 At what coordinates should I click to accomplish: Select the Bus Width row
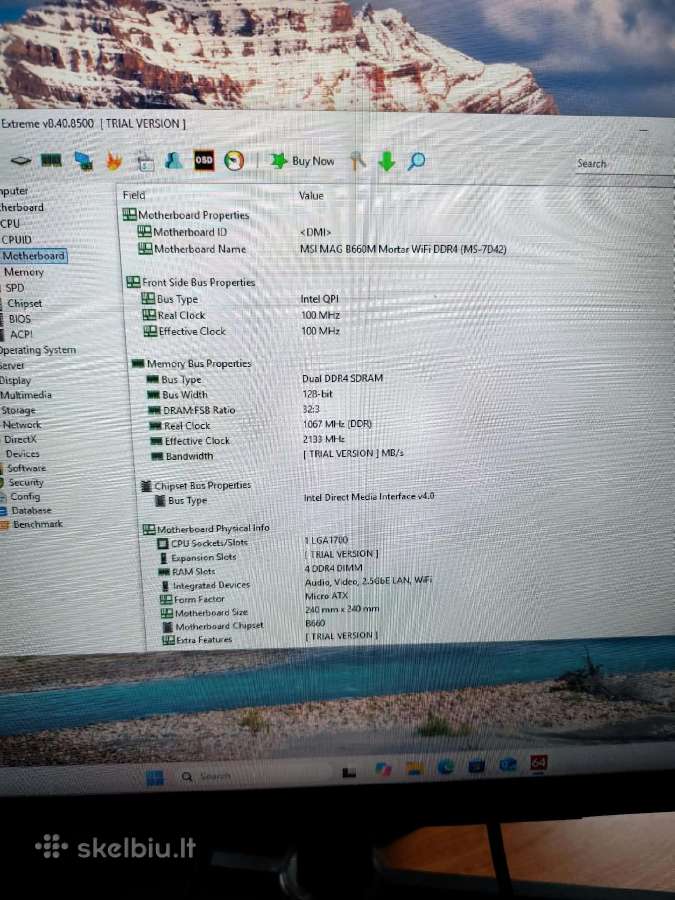pos(178,395)
